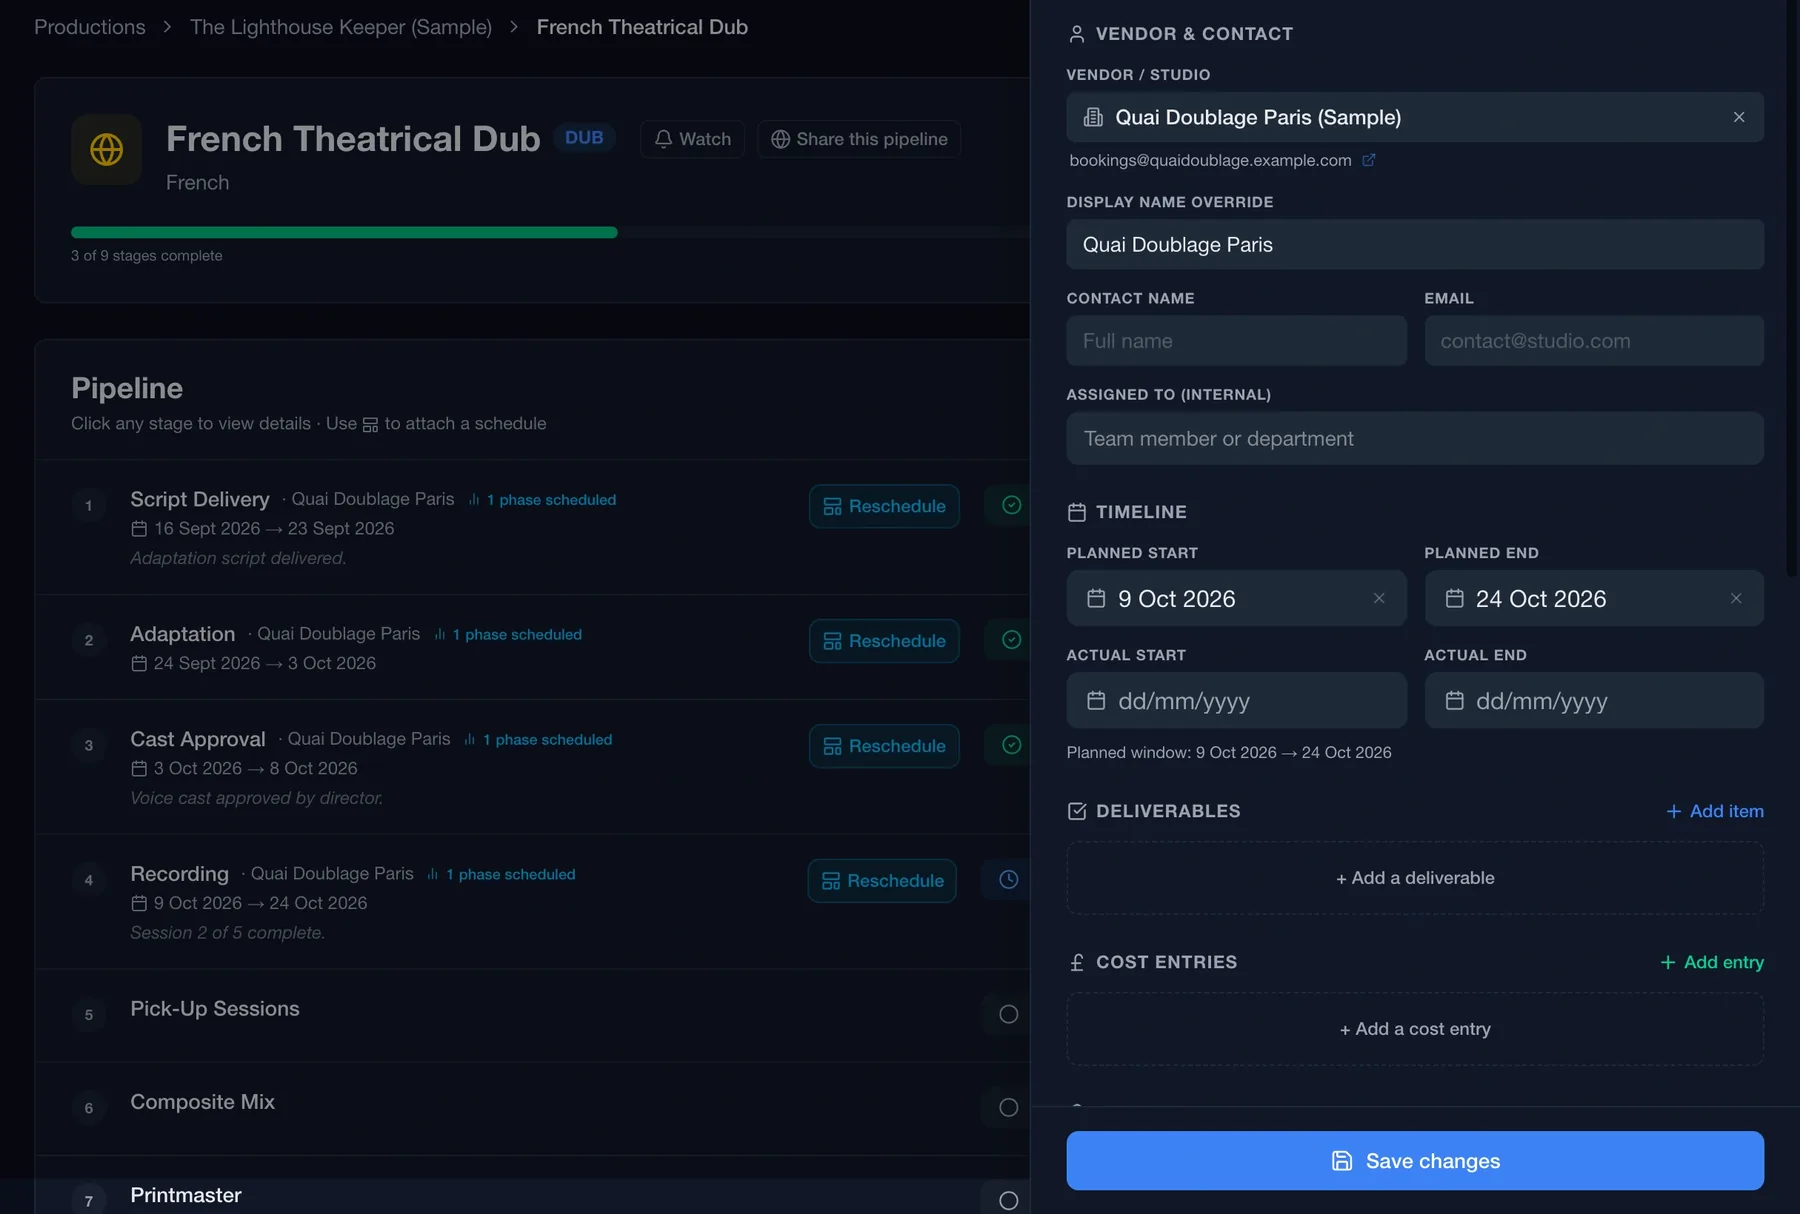Click Add item in Deliverables
Image resolution: width=1800 pixels, height=1214 pixels.
point(1714,811)
